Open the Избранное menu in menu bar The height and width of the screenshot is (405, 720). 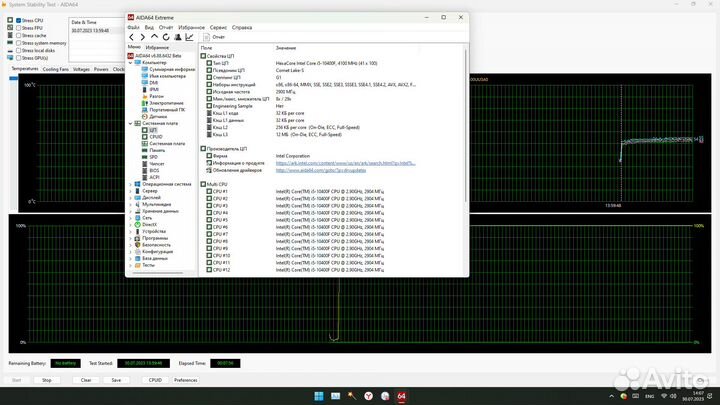[x=191, y=28]
